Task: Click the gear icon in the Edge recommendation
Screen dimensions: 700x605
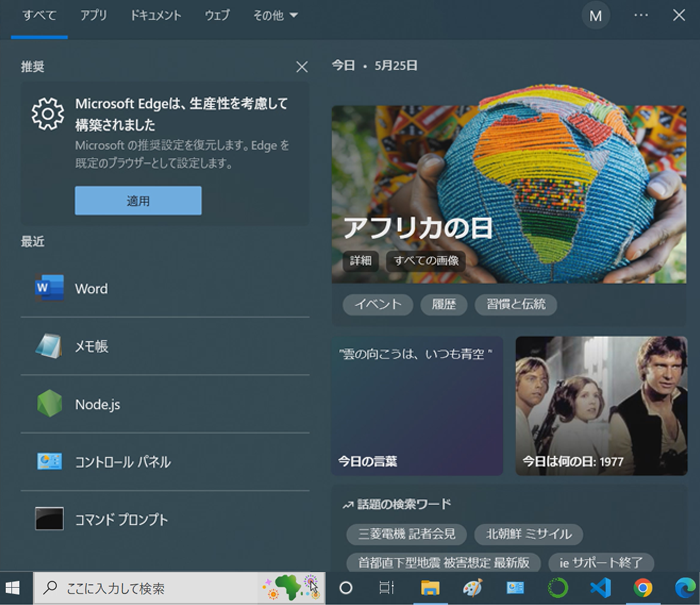Action: [x=48, y=114]
